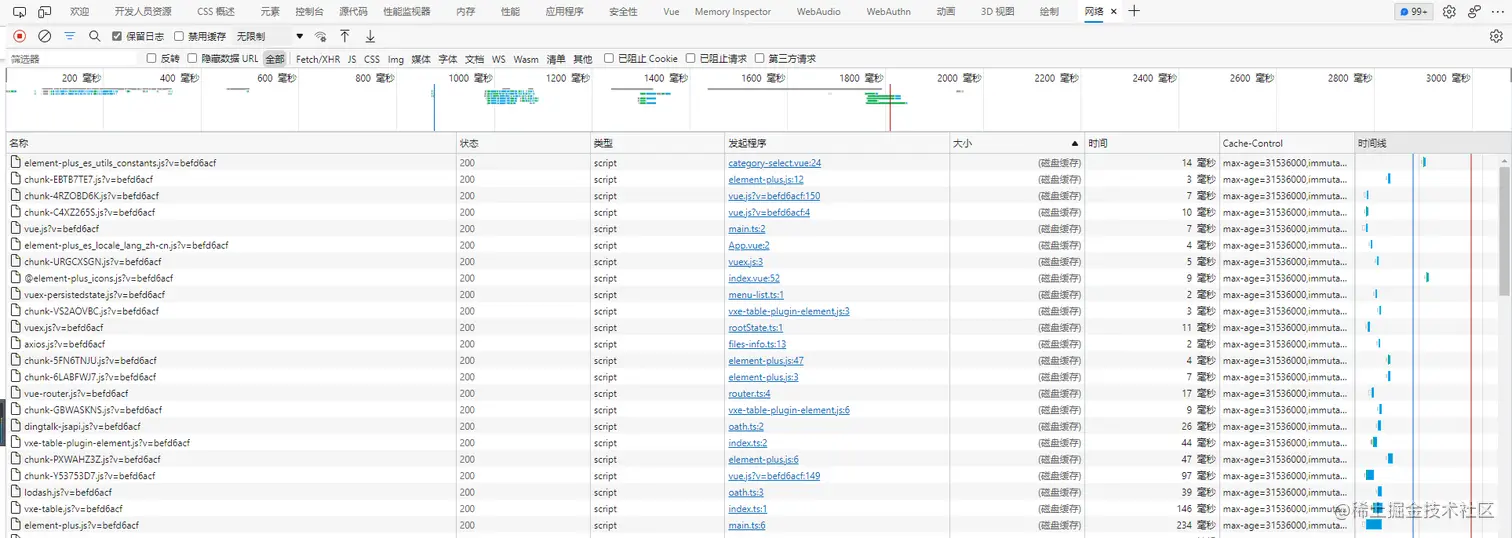Open DevTools settings gear in top bar
This screenshot has width=1512, height=538.
point(1449,12)
